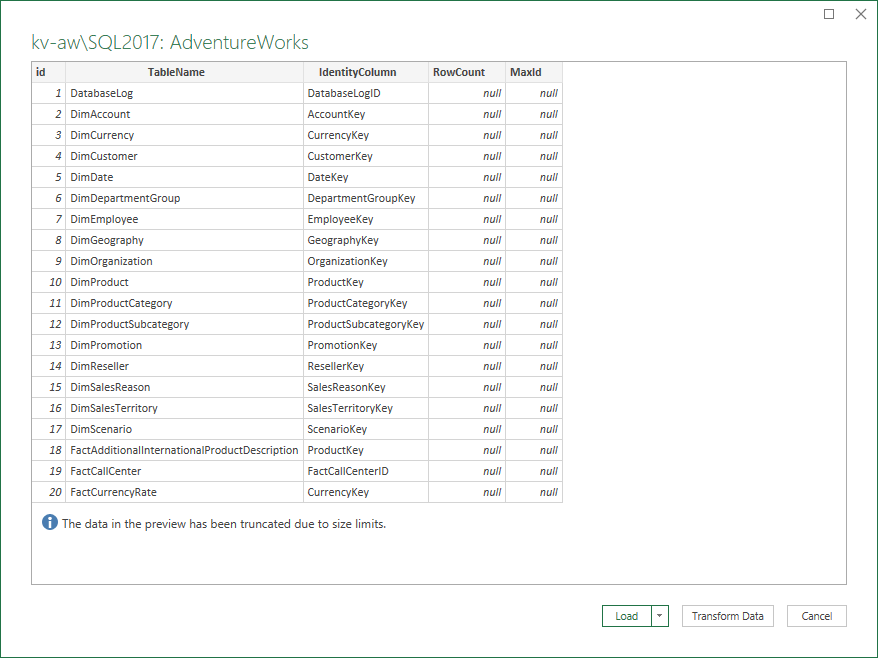The image size is (878, 658).
Task: Click the RowCount null for DimDate
Action: point(467,177)
